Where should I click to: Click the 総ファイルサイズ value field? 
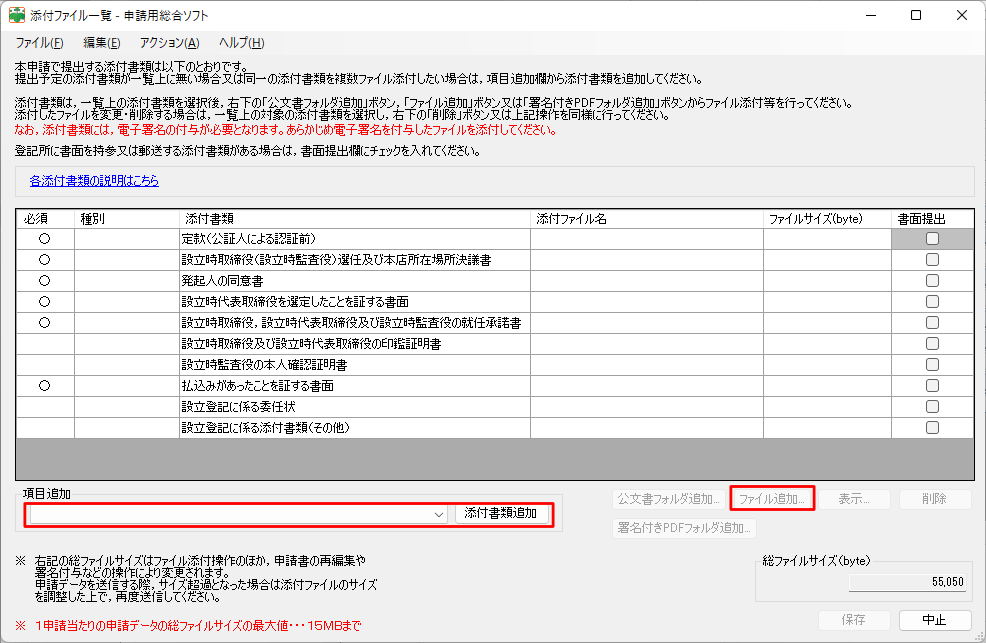[x=908, y=581]
